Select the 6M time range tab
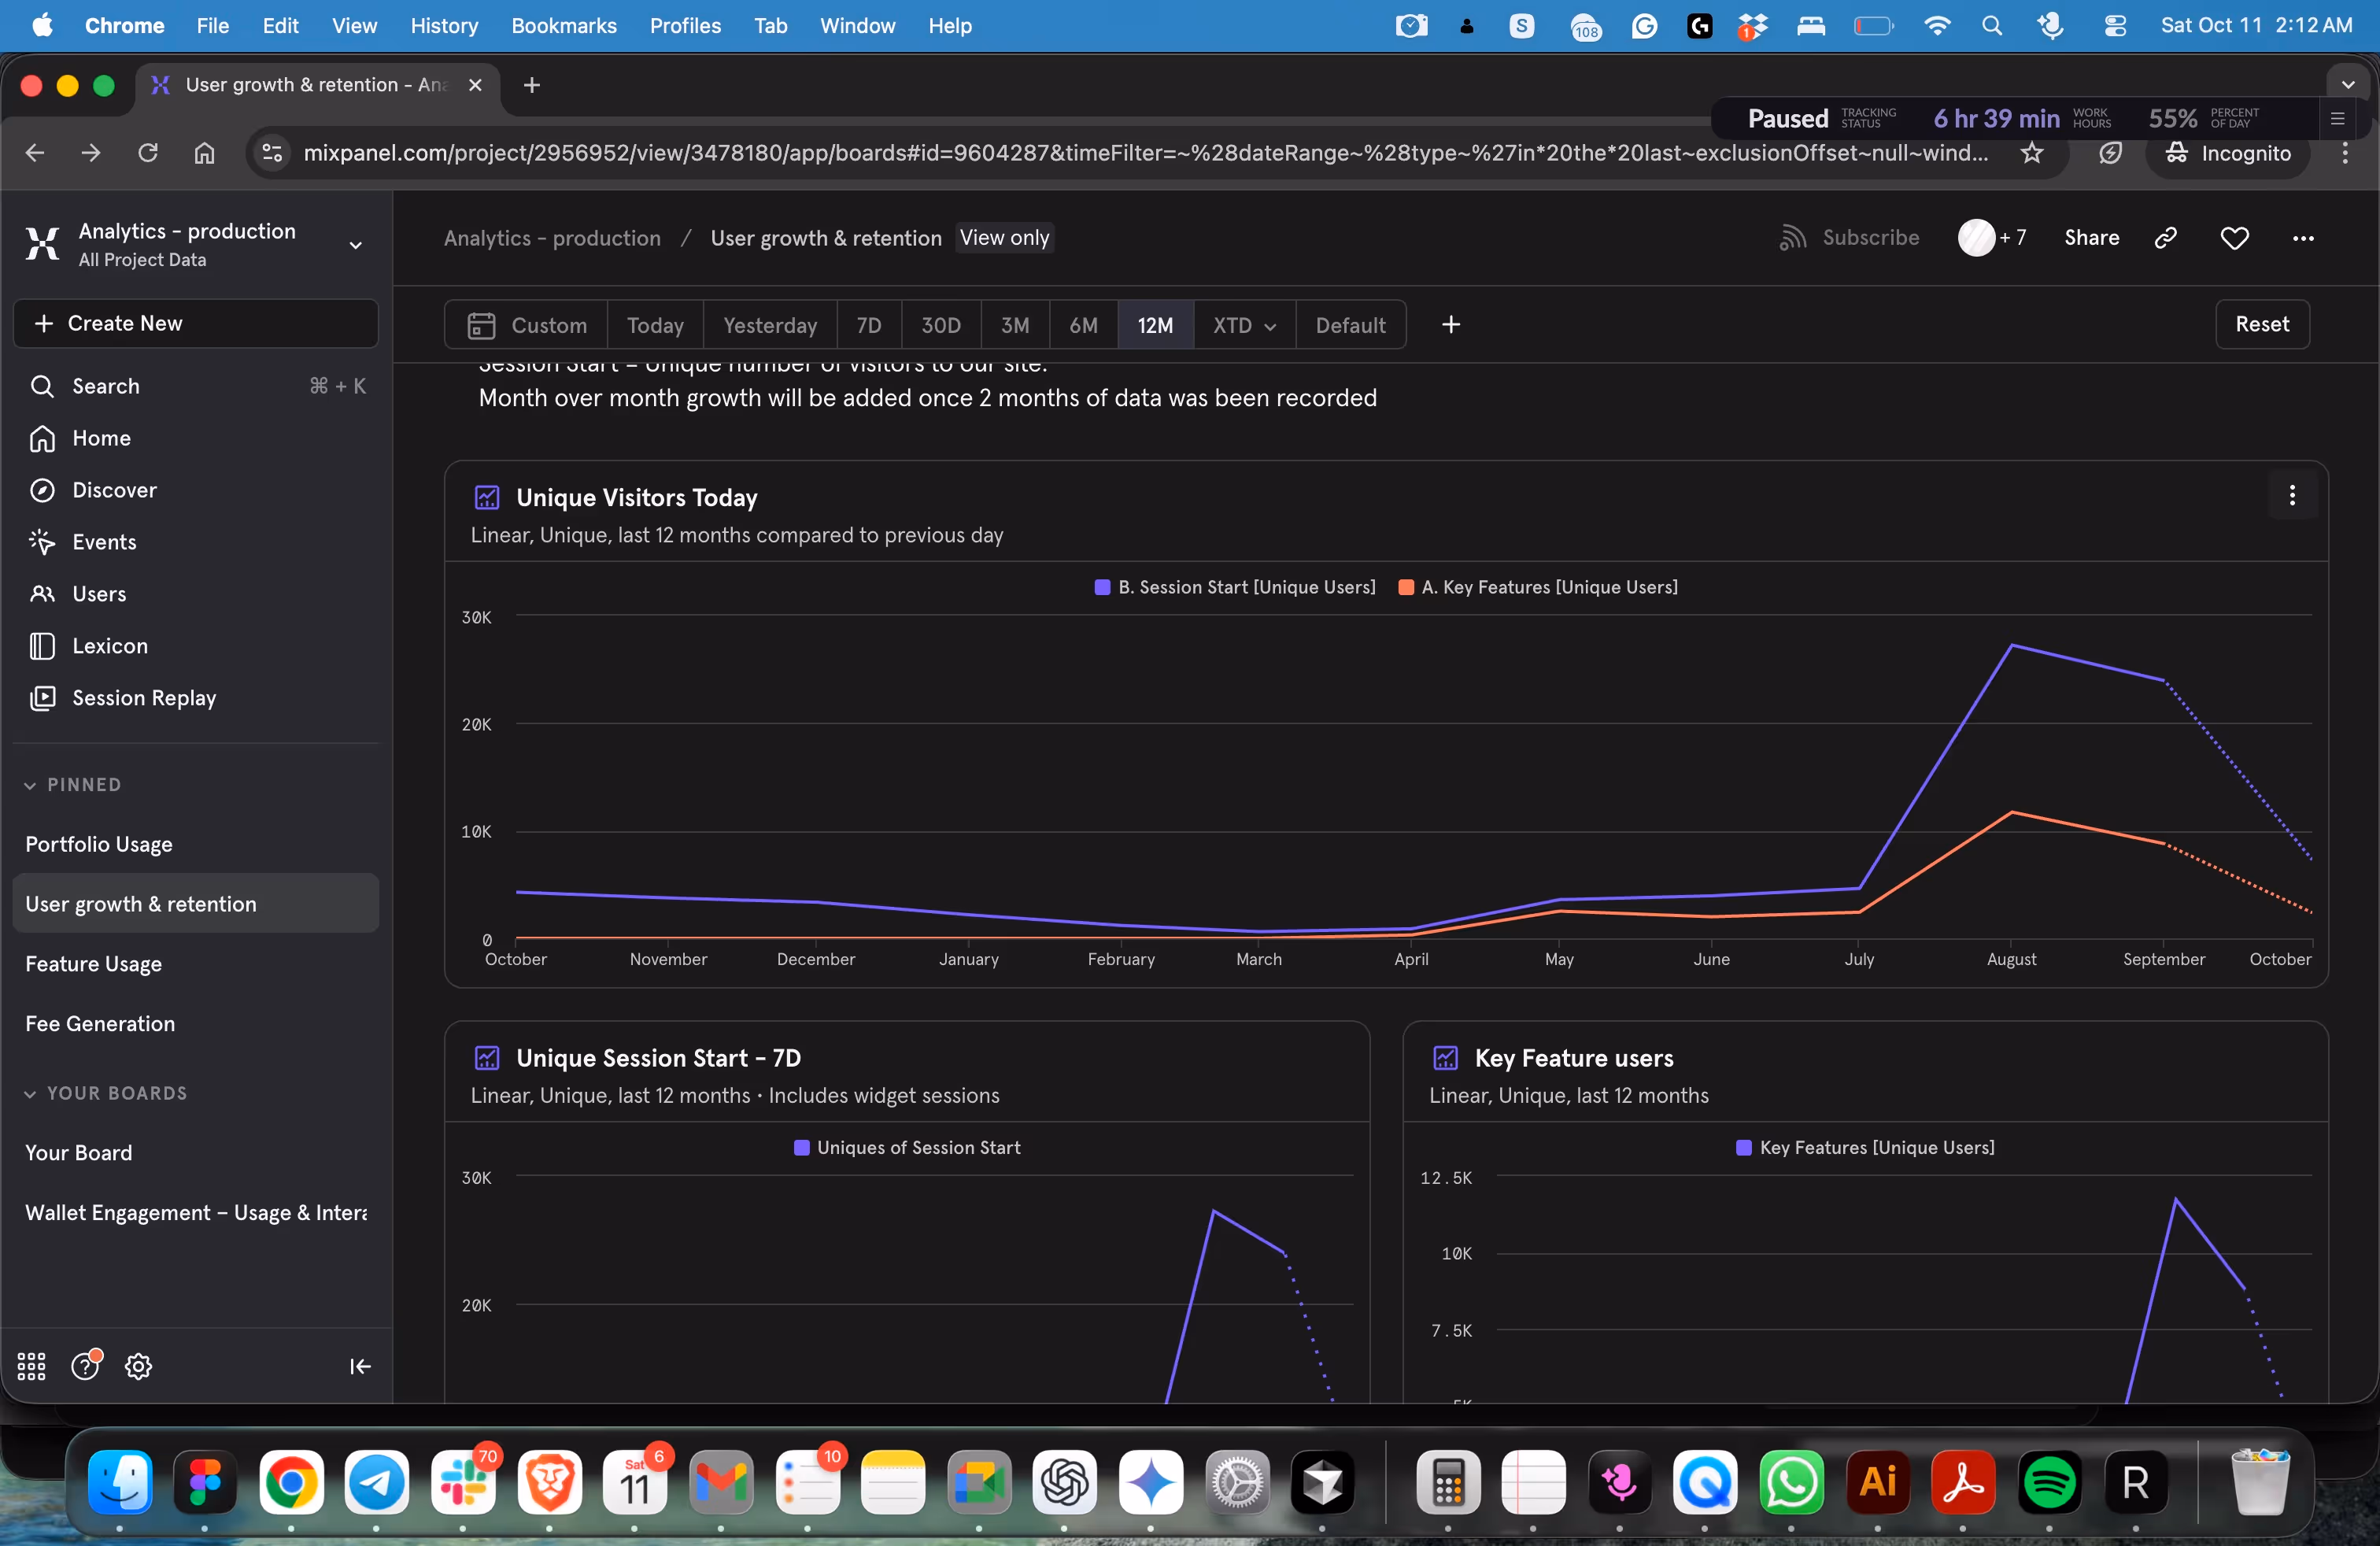The image size is (2380, 1546). pyautogui.click(x=1083, y=325)
